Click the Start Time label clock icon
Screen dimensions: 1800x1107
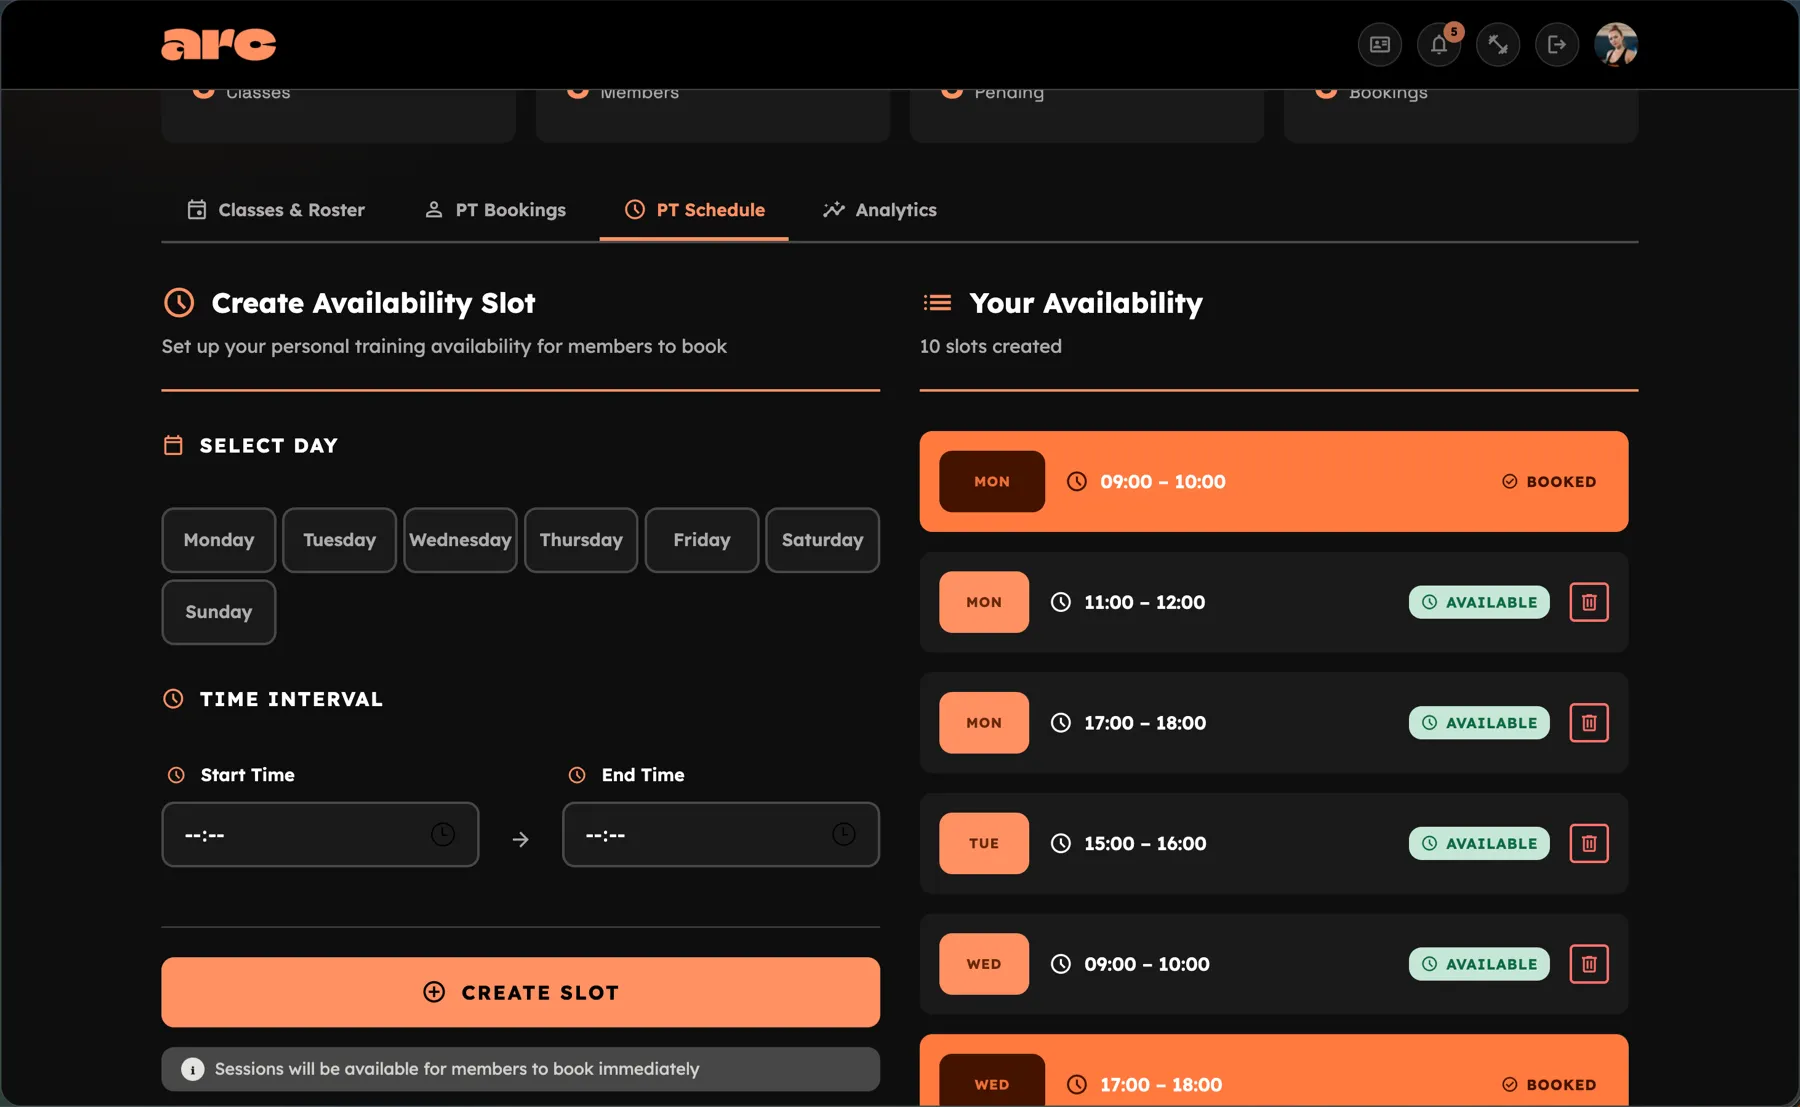(x=176, y=775)
